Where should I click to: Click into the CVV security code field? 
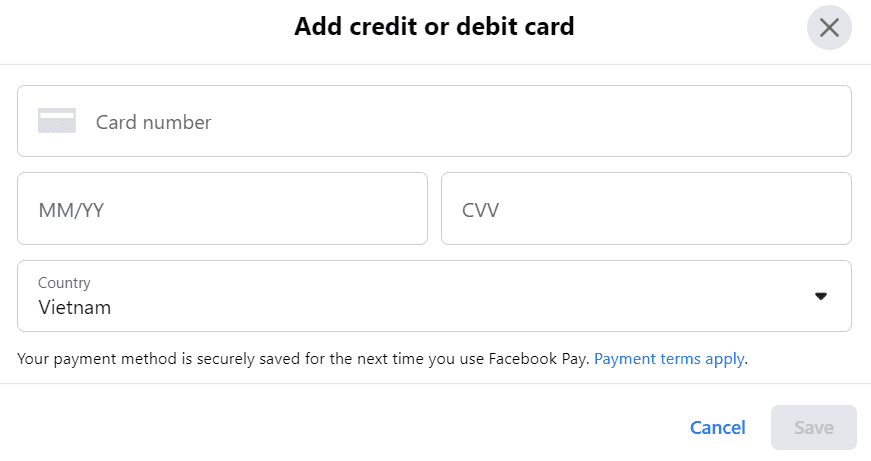tap(646, 208)
